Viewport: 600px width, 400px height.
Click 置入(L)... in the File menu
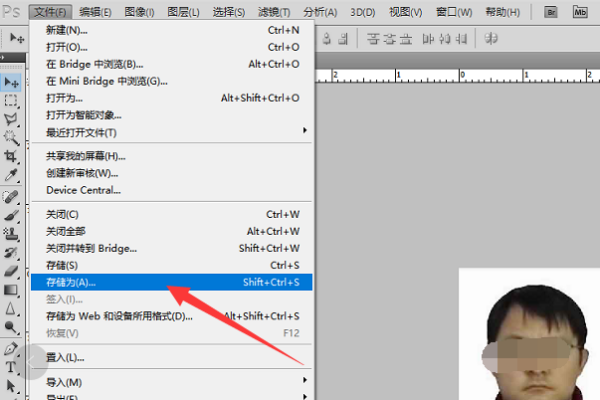coord(65,357)
